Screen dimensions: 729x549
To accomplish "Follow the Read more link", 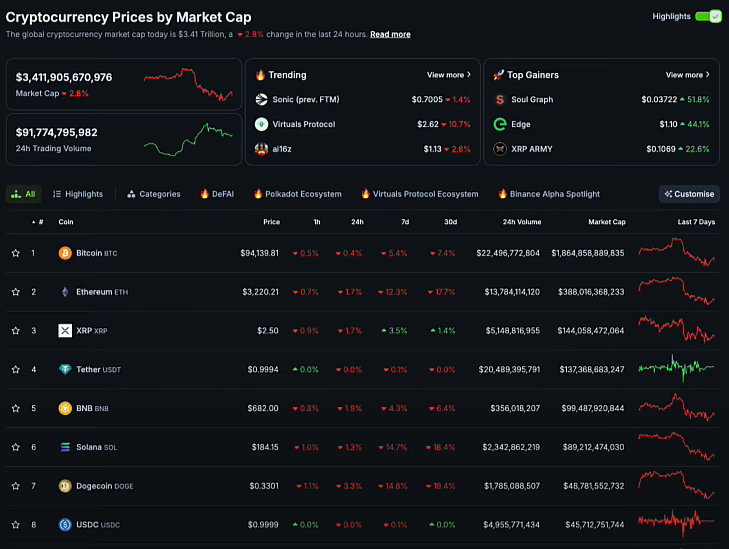I will (390, 34).
